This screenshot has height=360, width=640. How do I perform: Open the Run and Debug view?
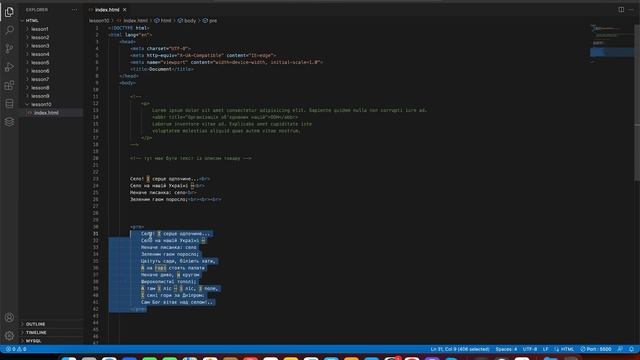tap(9, 67)
